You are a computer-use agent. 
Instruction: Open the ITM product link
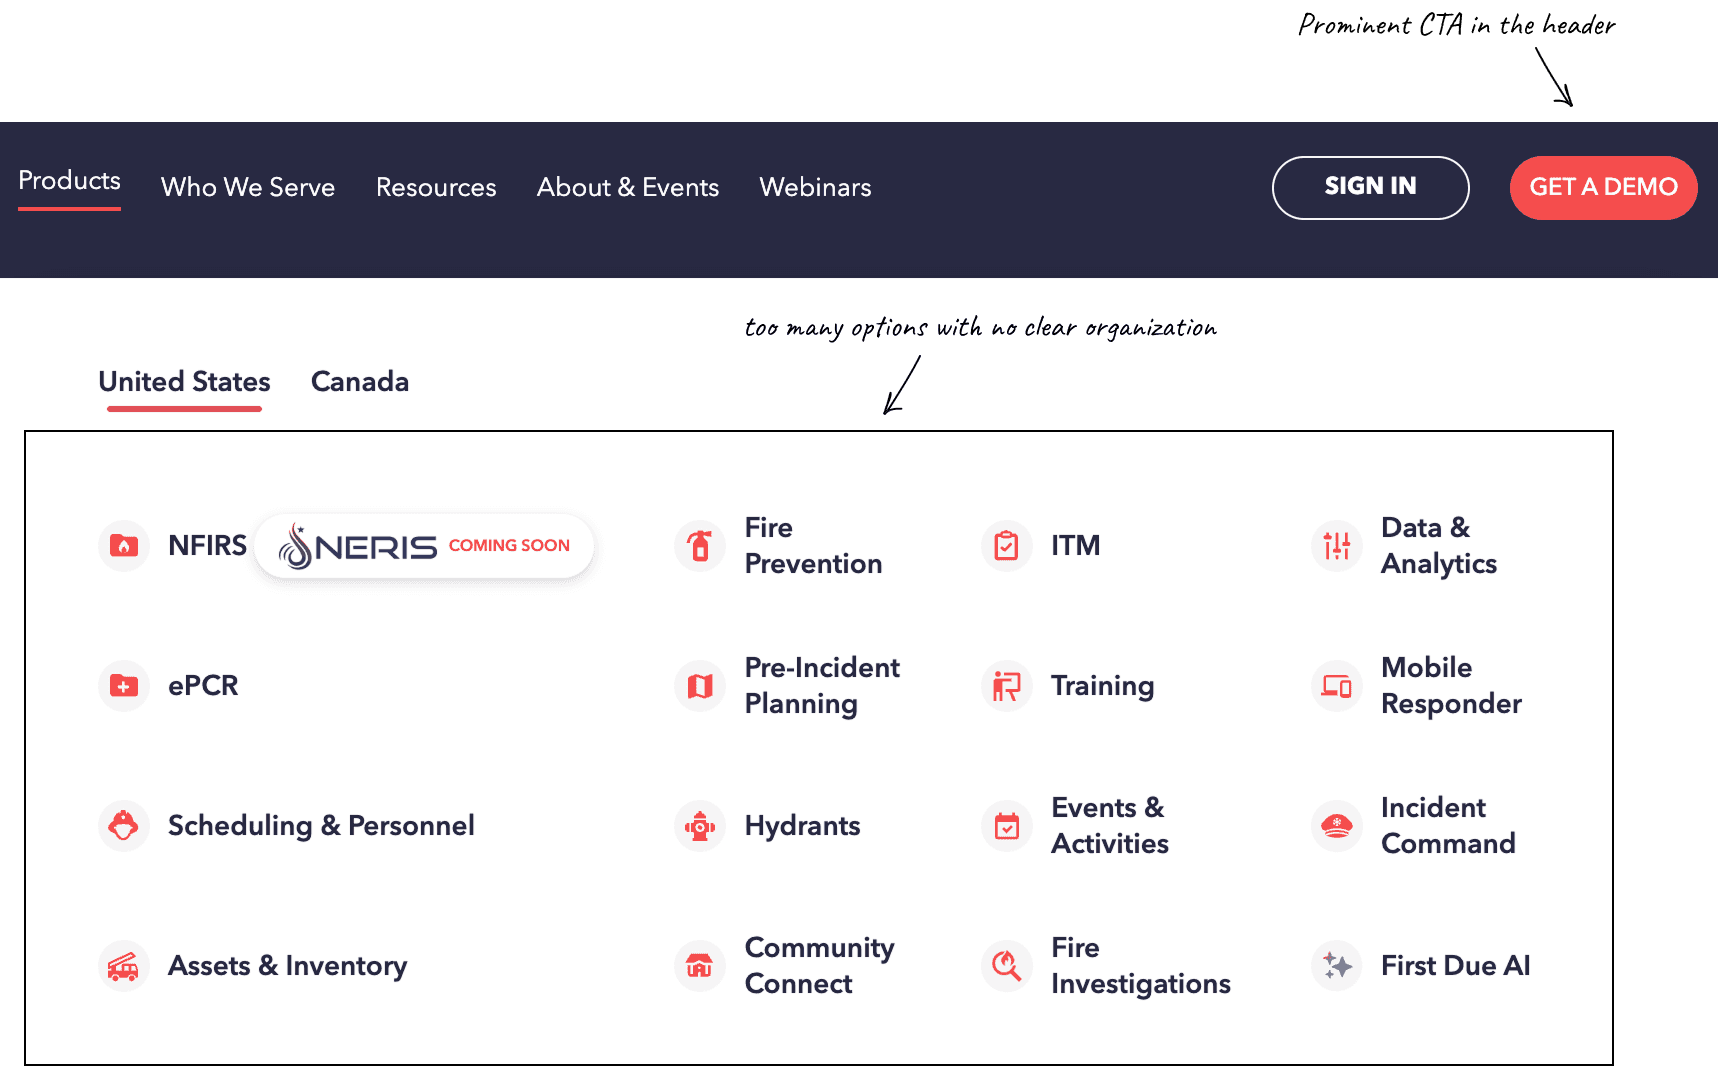1076,546
